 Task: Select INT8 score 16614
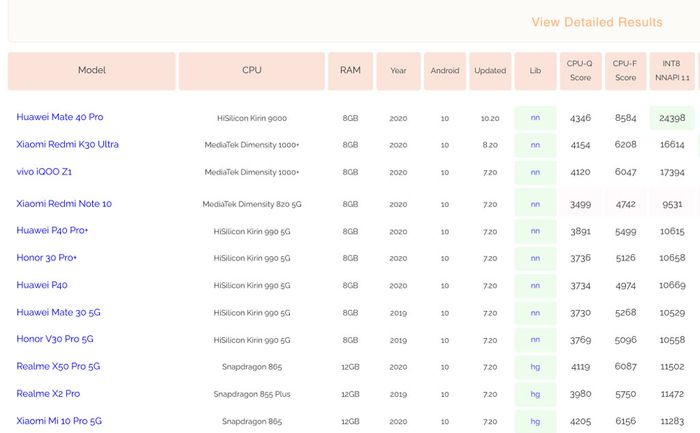coord(672,145)
